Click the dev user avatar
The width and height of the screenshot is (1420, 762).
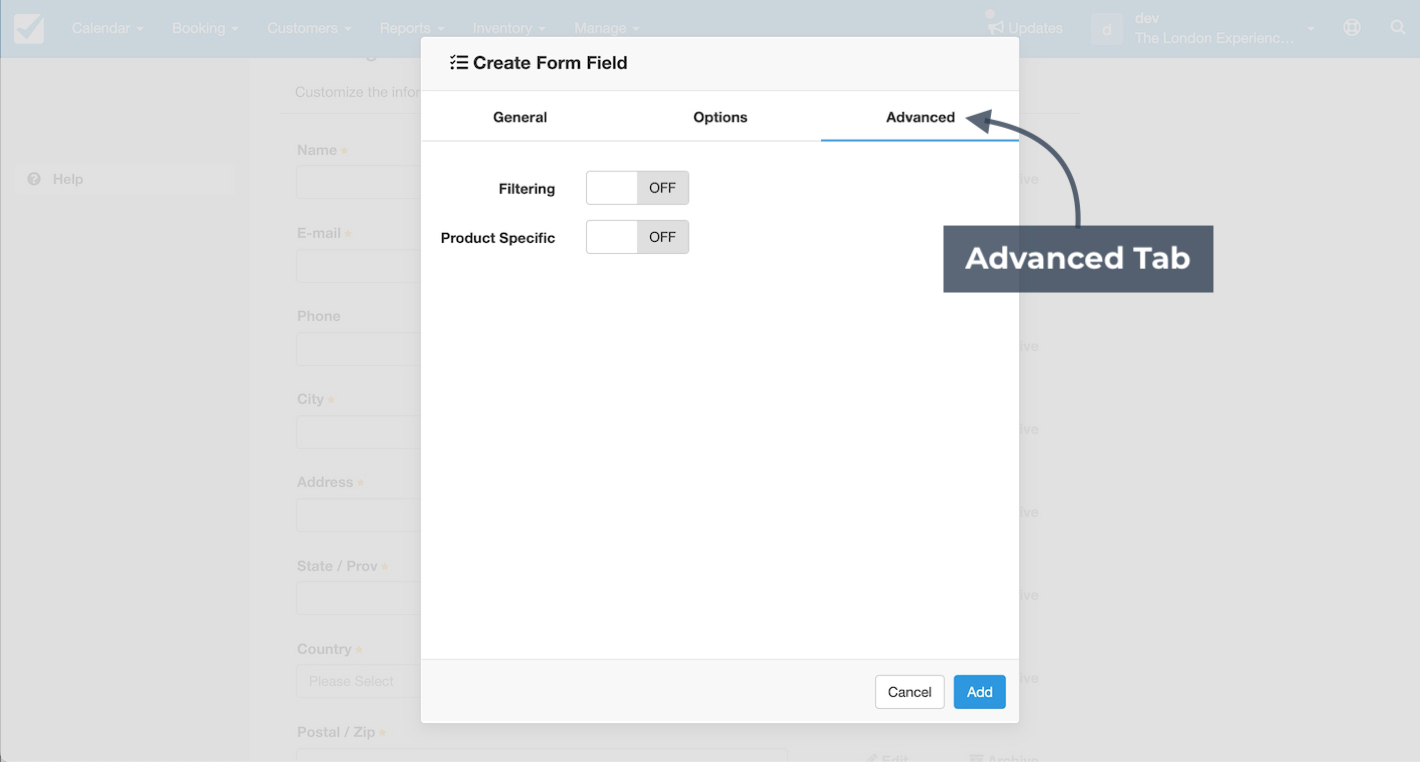(x=1107, y=29)
